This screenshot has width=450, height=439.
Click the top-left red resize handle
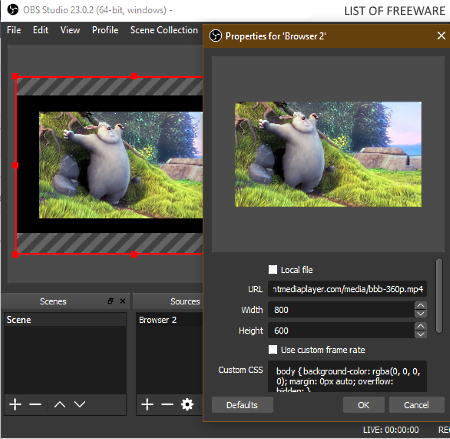pos(15,76)
